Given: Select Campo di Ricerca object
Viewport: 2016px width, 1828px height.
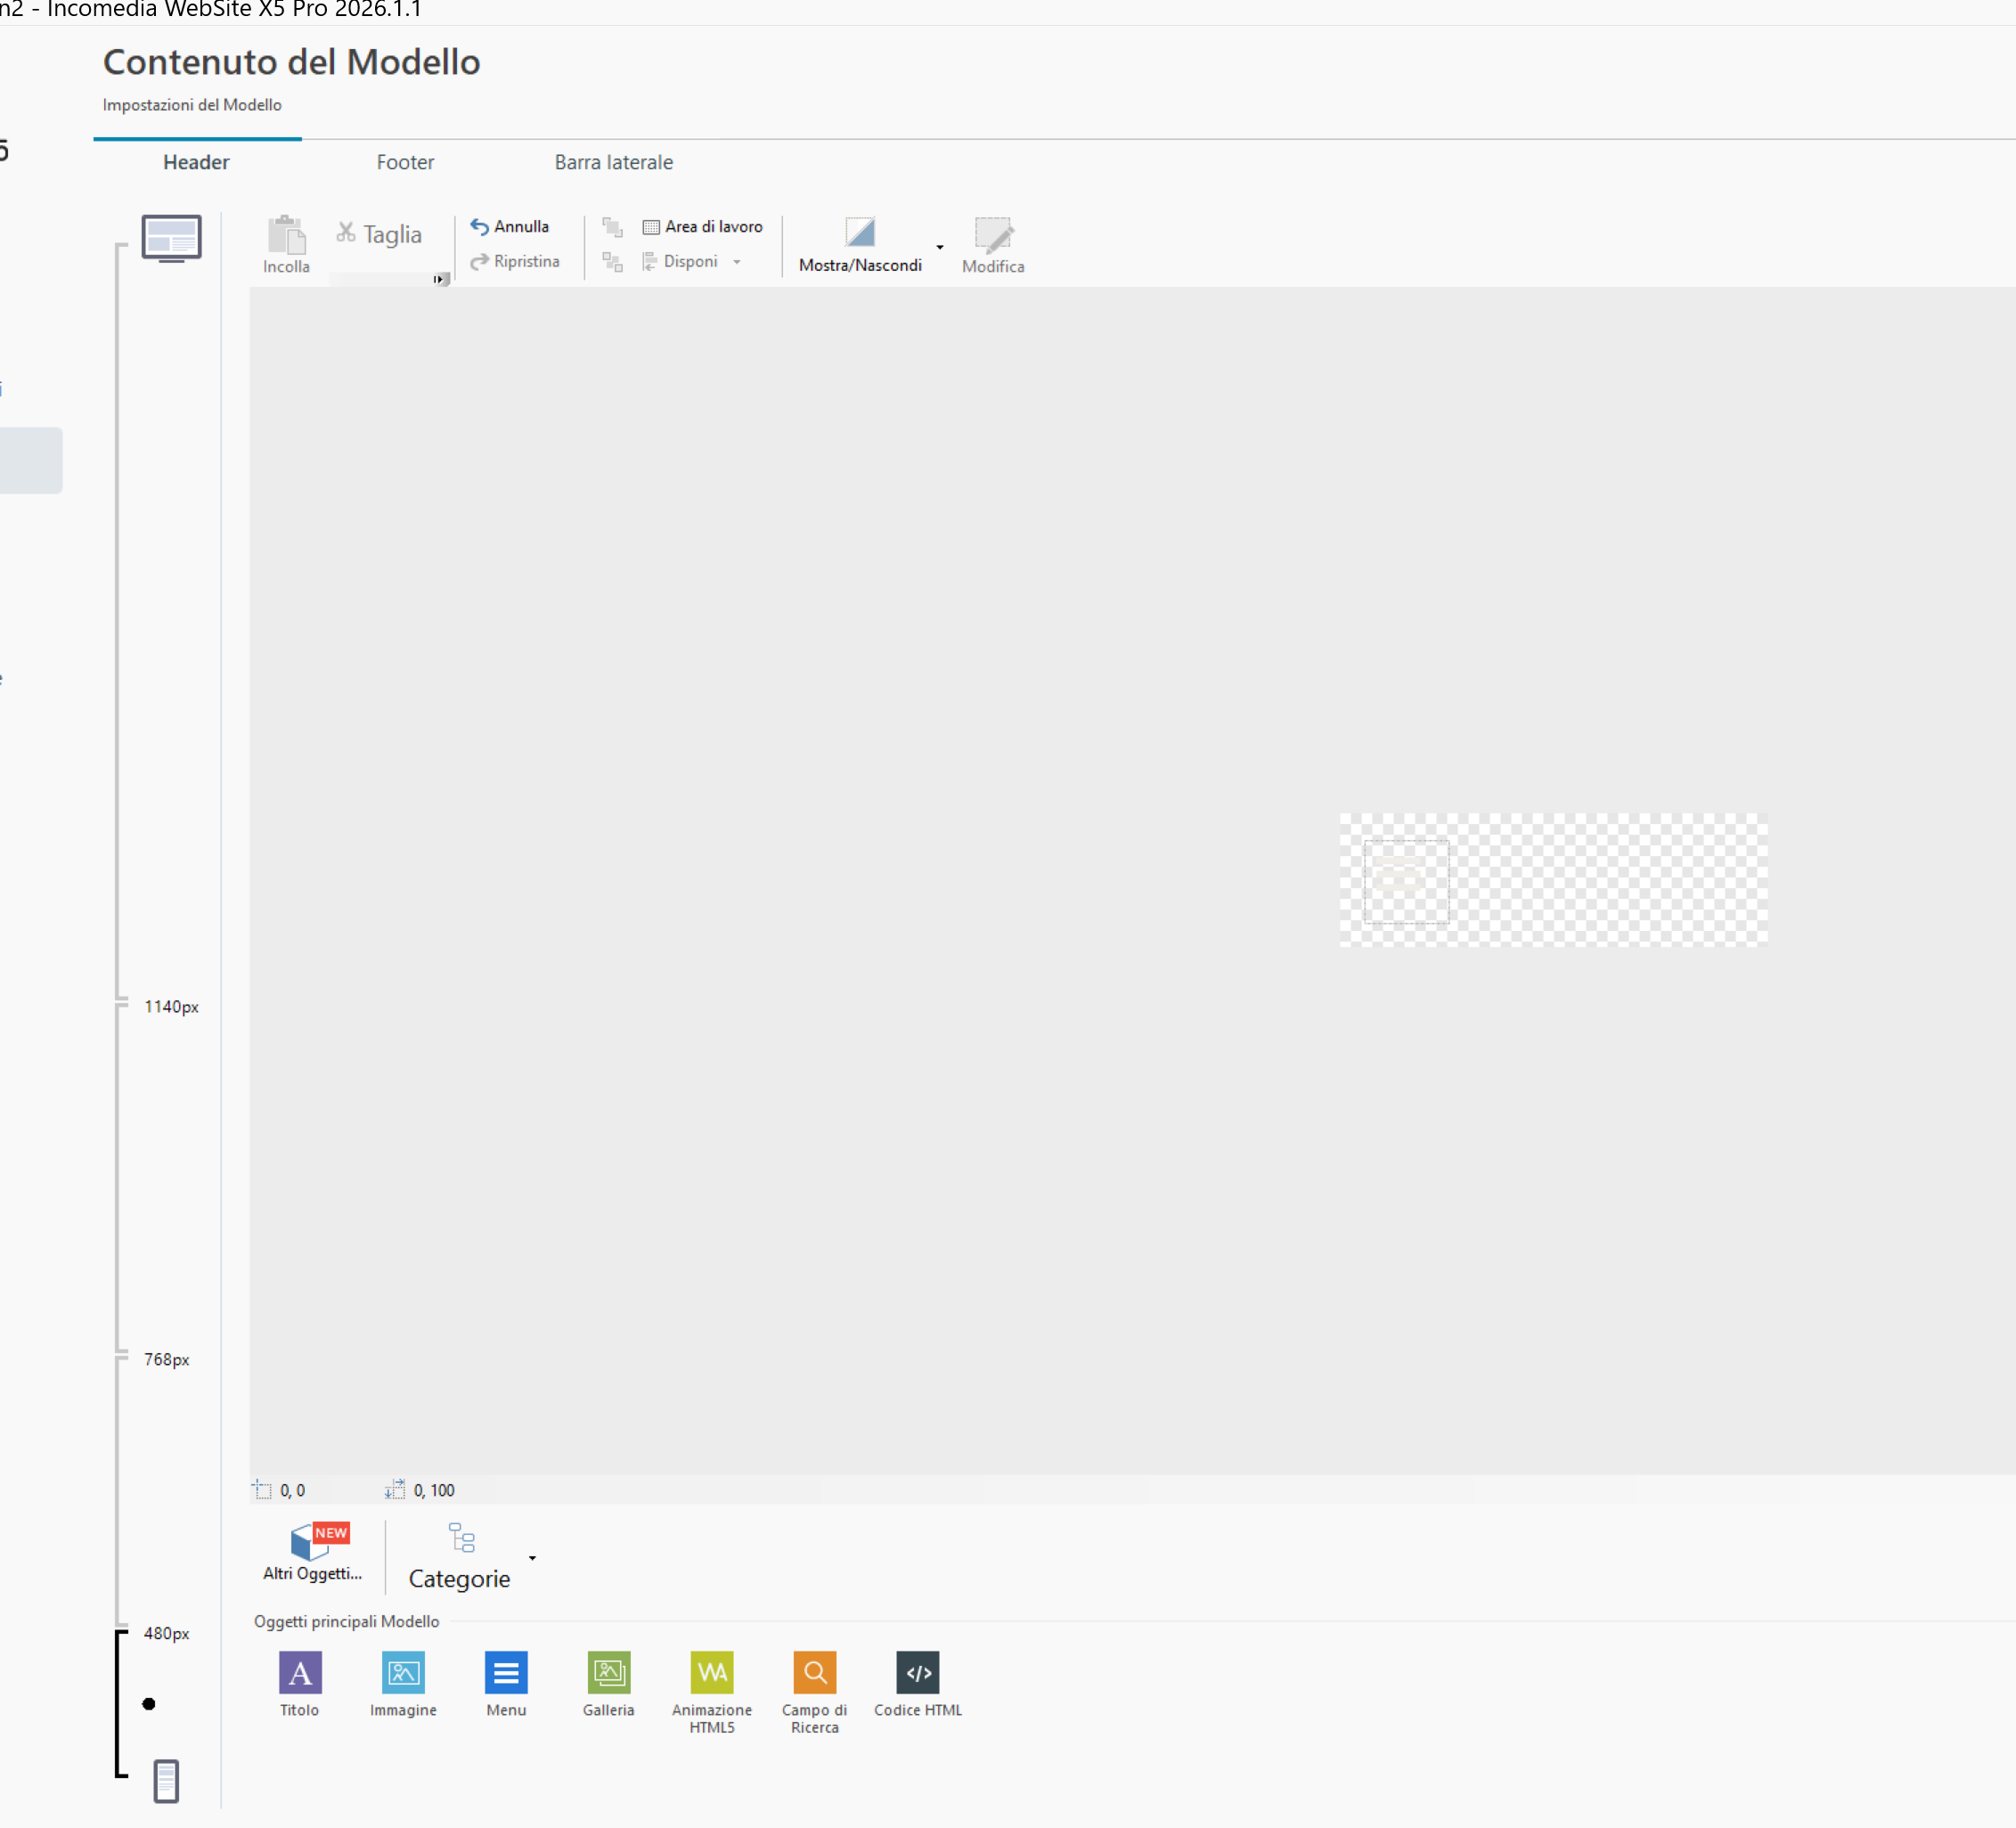Looking at the screenshot, I should click(815, 1672).
